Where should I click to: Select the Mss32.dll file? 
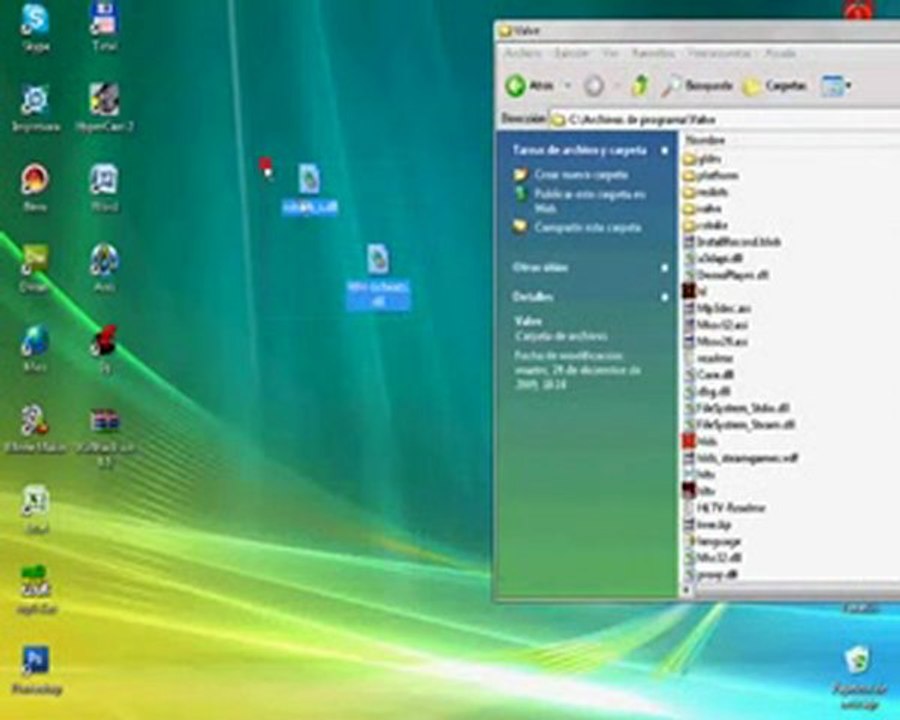click(x=712, y=558)
